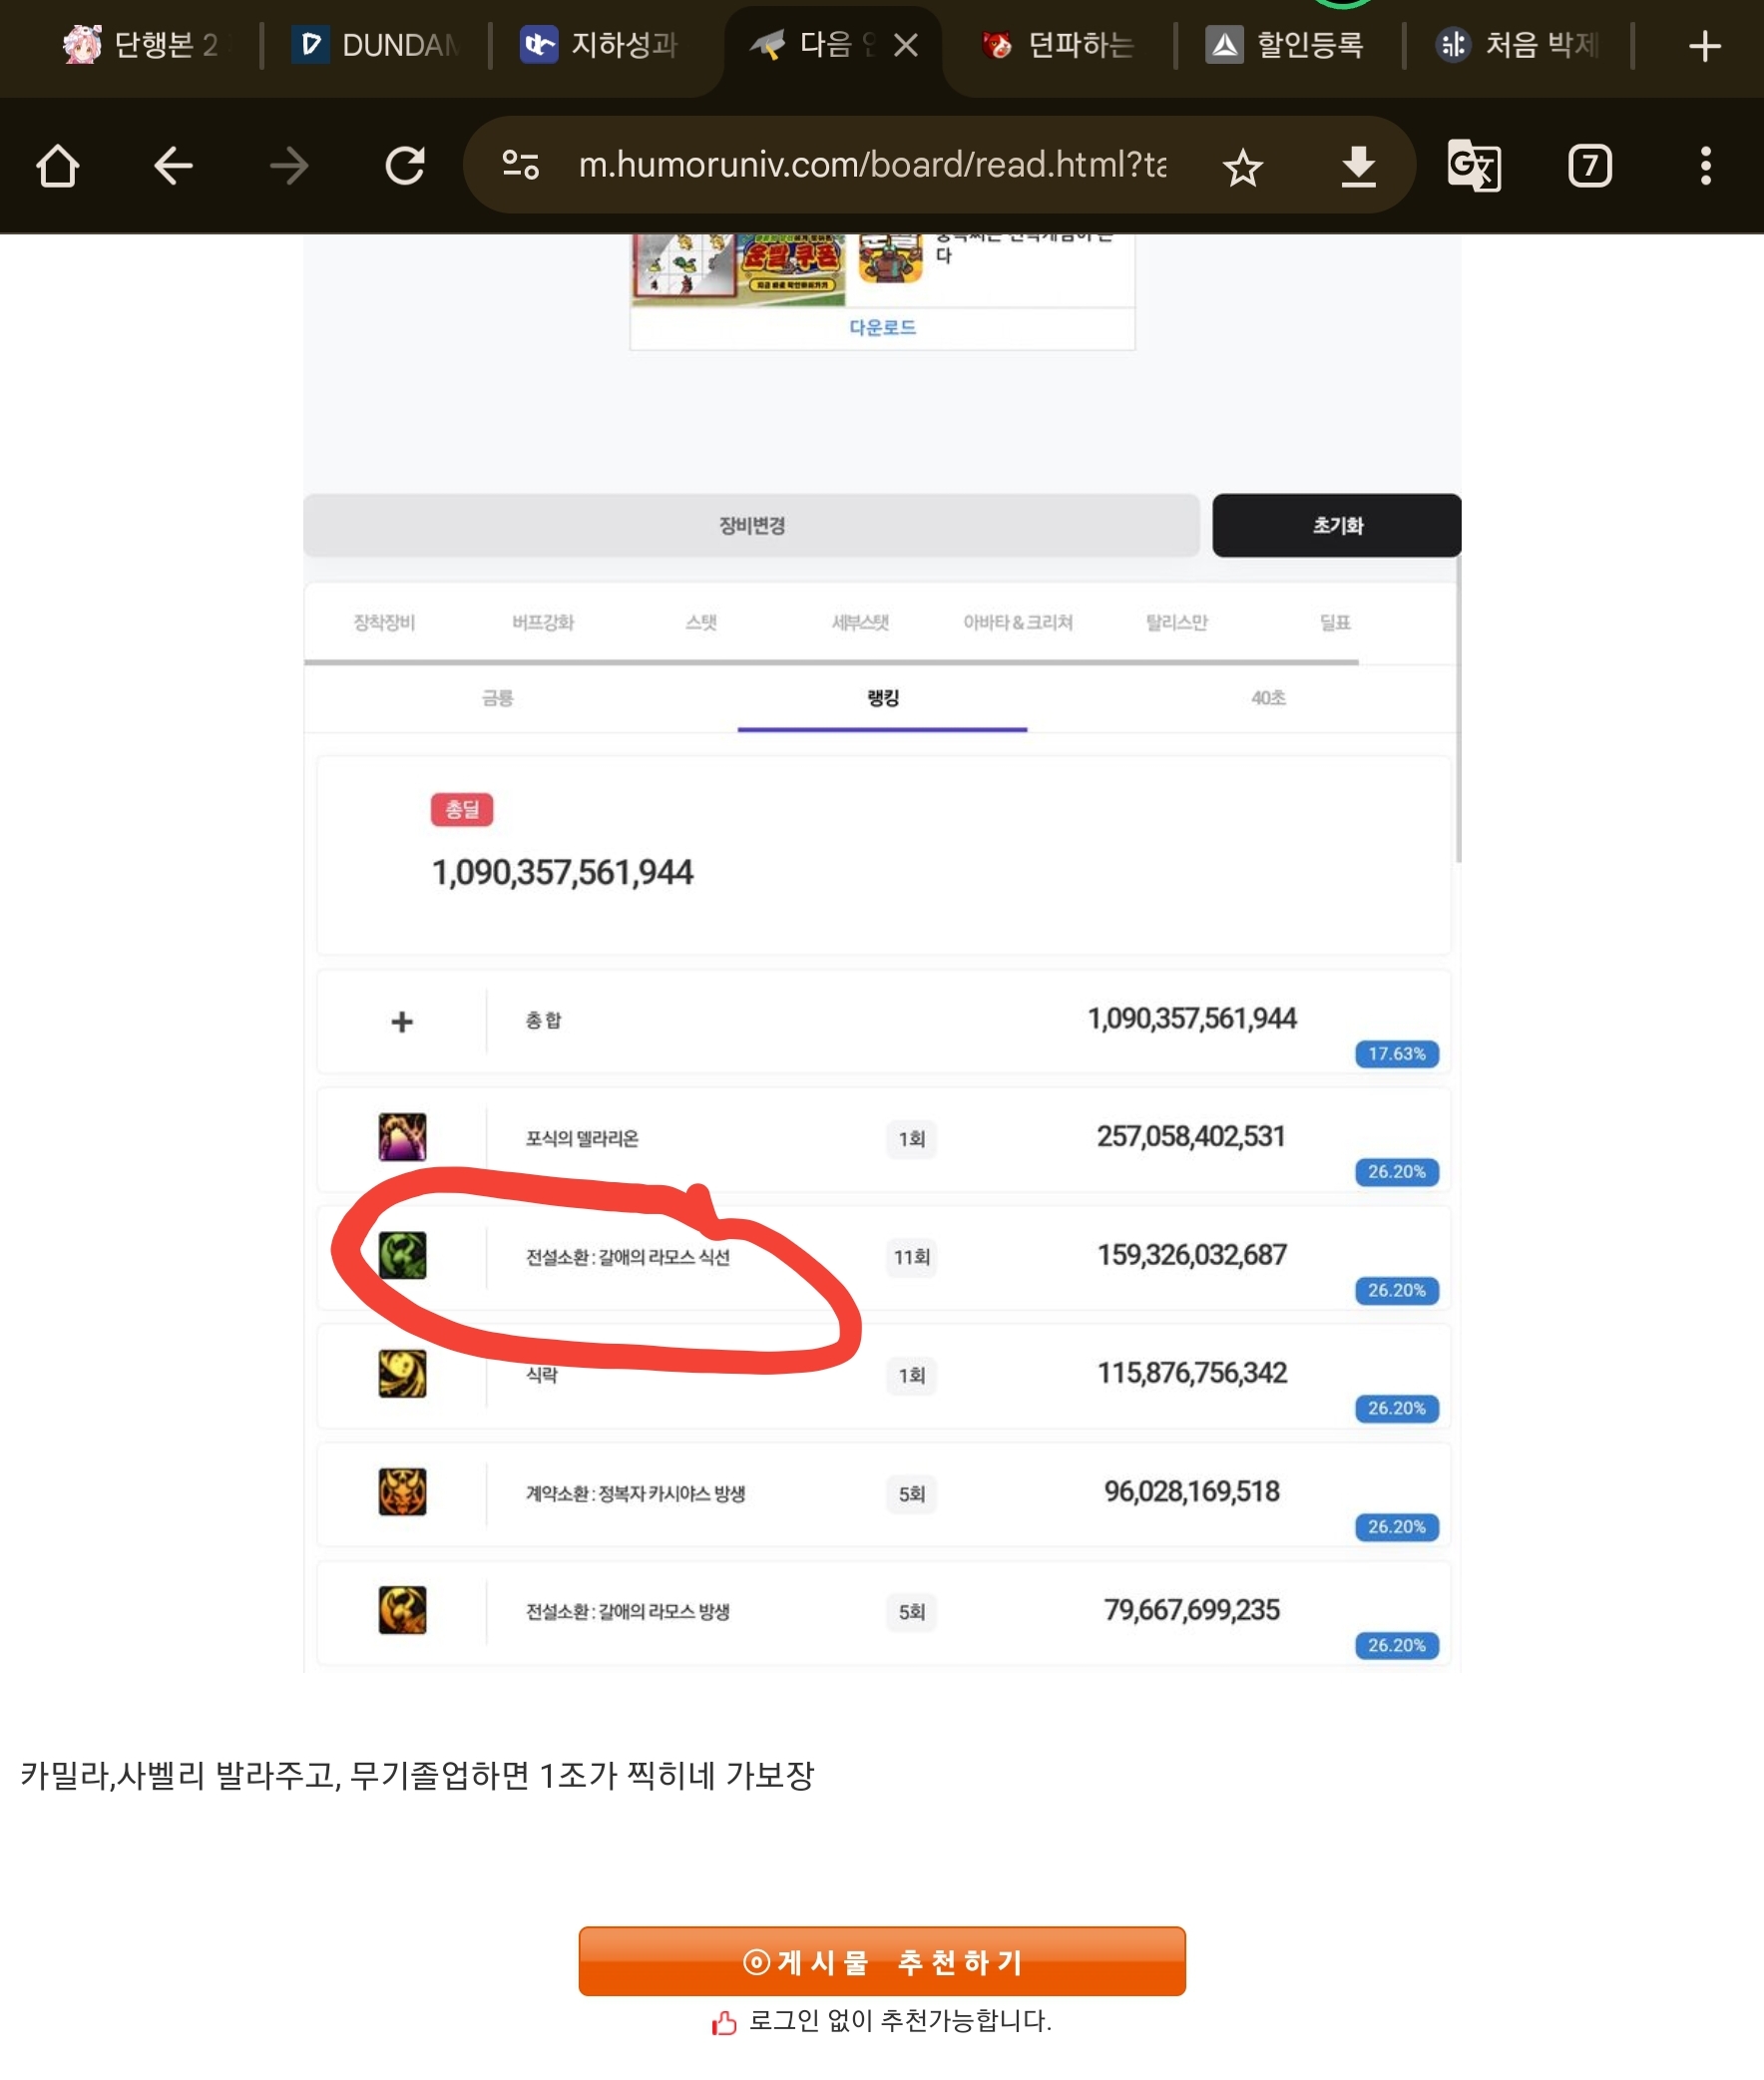Click the 장비변경 button
The height and width of the screenshot is (2080, 1764).
click(751, 525)
